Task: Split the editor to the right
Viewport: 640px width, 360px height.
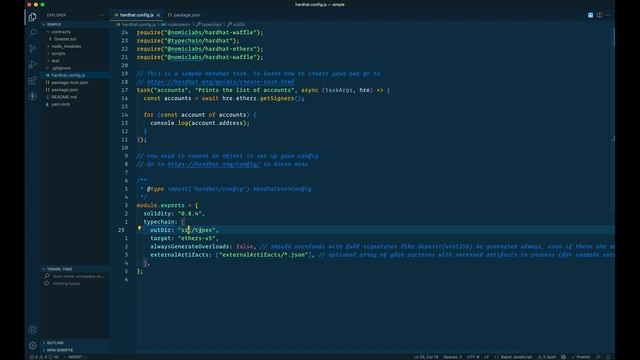Action: click(x=599, y=15)
